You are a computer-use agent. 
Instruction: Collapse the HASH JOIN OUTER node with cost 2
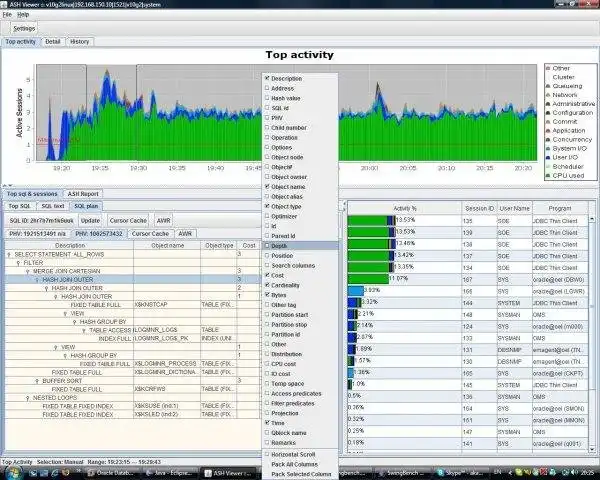46,288
